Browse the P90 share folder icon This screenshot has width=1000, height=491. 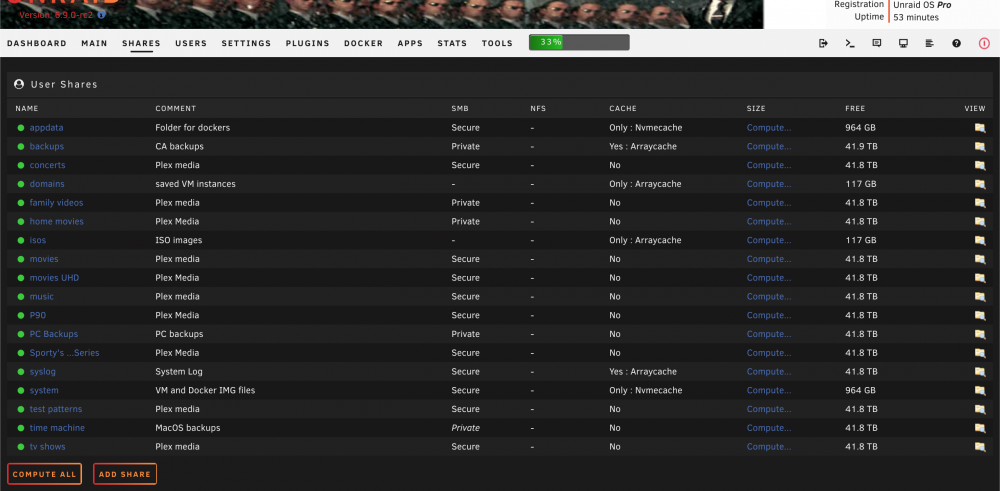click(x=980, y=315)
